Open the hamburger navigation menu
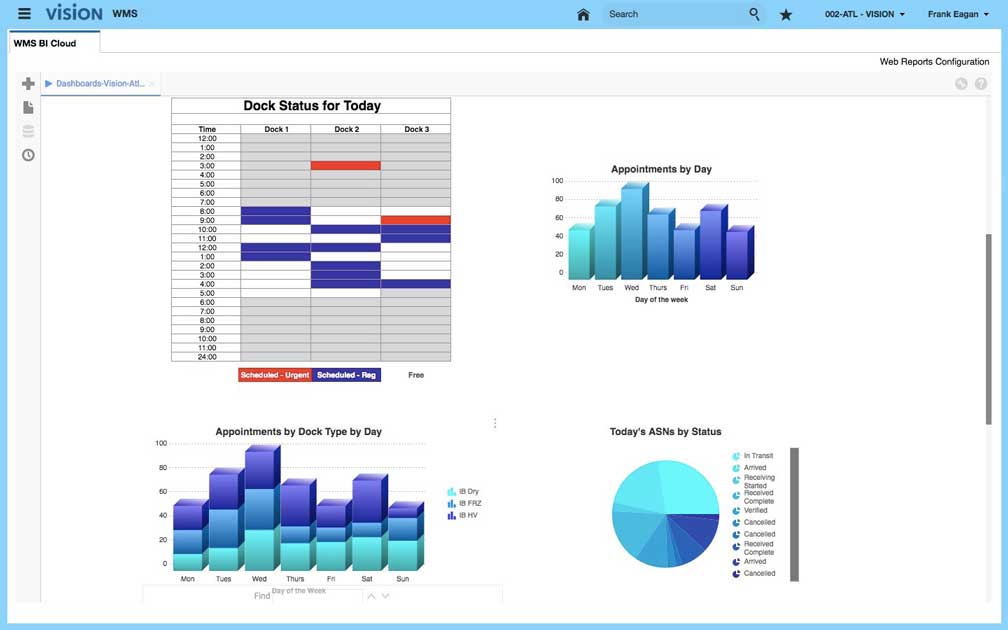Screen dimensions: 1008x630 click(24, 14)
